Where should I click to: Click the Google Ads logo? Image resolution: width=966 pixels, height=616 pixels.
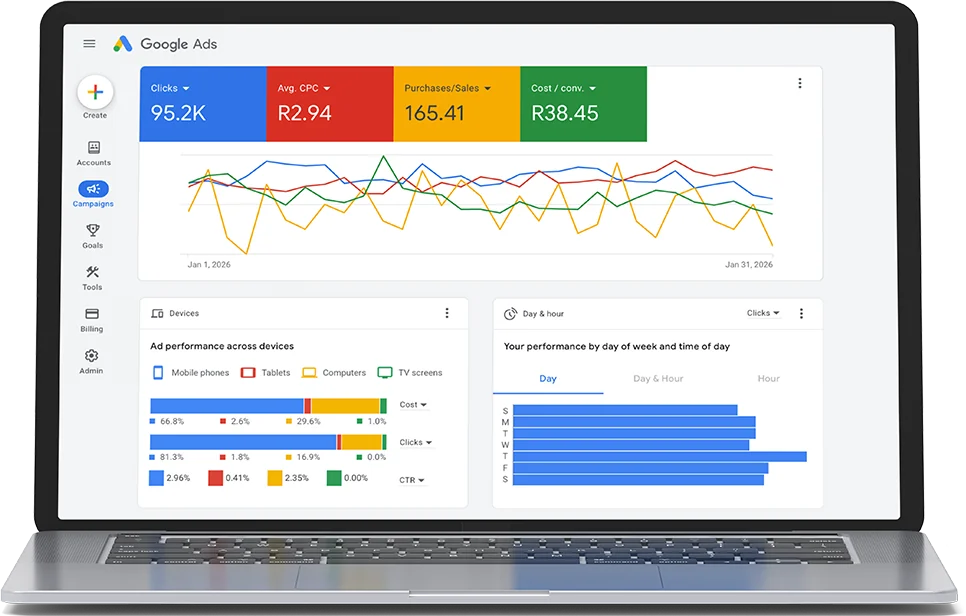click(165, 44)
